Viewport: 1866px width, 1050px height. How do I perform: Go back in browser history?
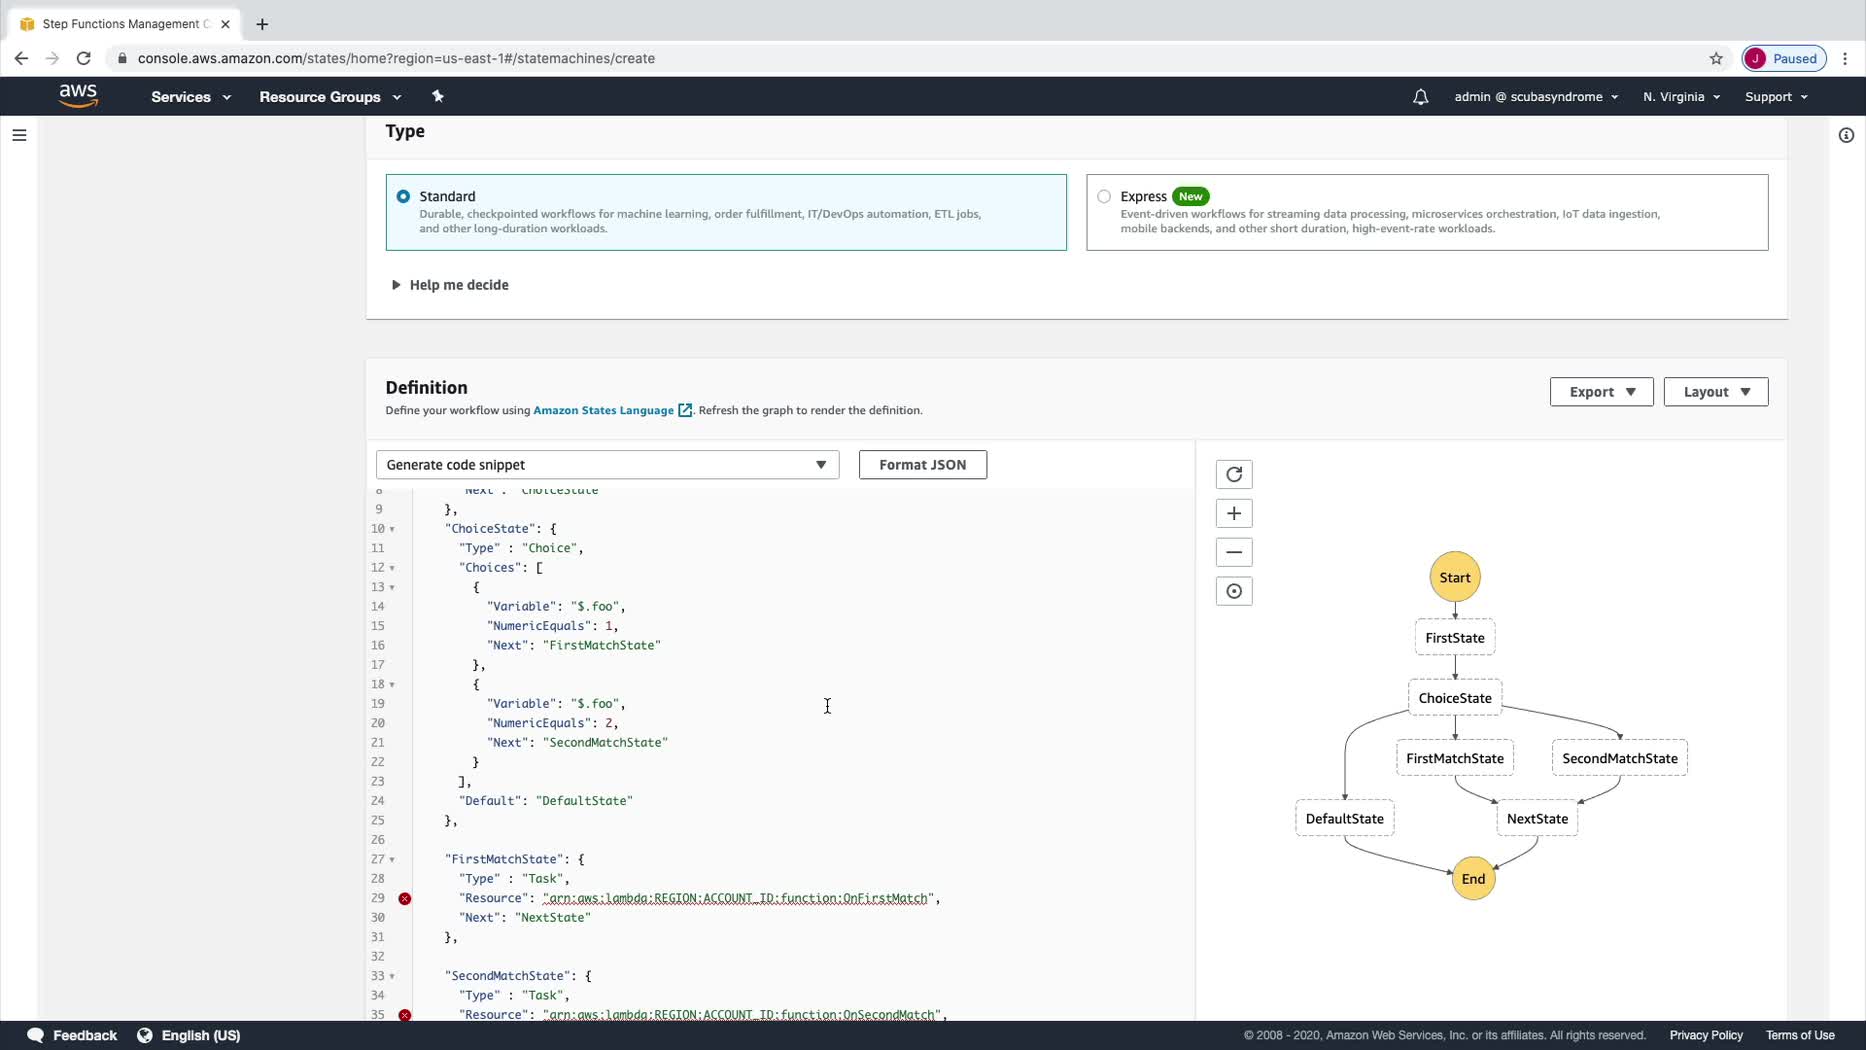click(21, 58)
